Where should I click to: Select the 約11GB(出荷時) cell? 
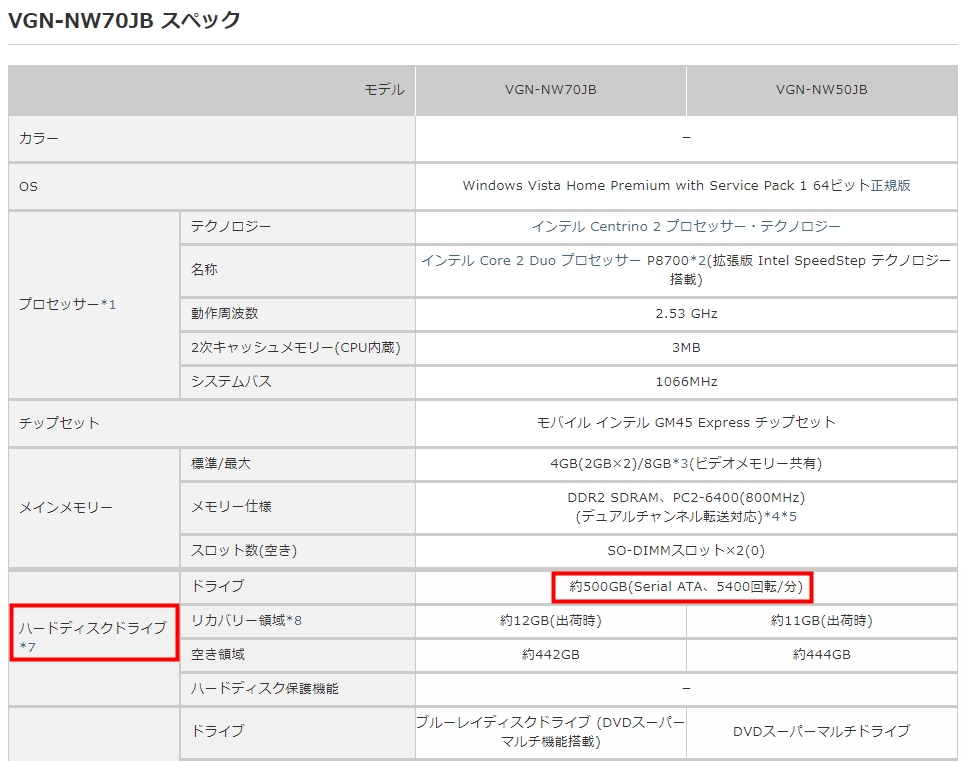pos(821,621)
